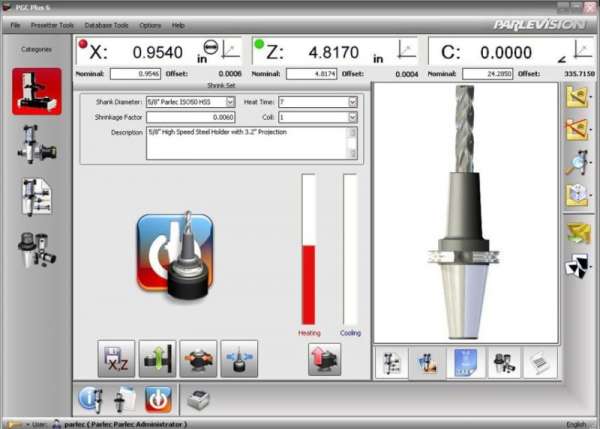Image resolution: width=600 pixels, height=429 pixels.
Task: Select the tool list document category icon
Action: [37, 197]
